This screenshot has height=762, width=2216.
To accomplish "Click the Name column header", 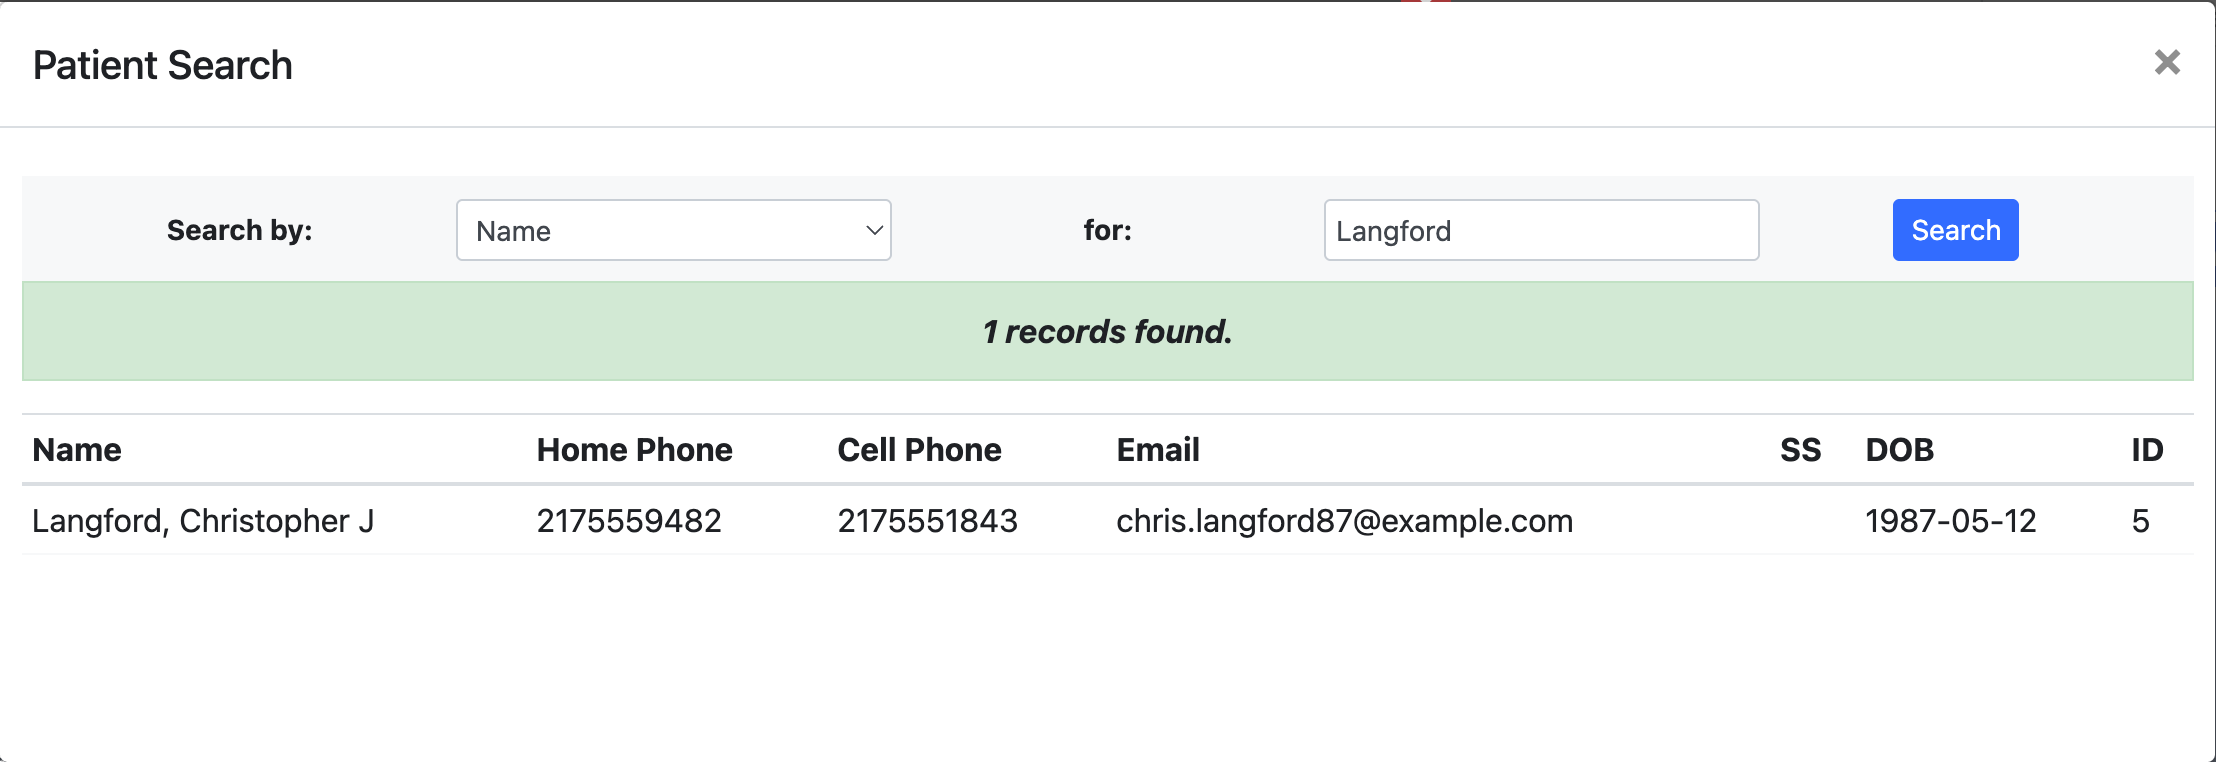I will [x=77, y=450].
